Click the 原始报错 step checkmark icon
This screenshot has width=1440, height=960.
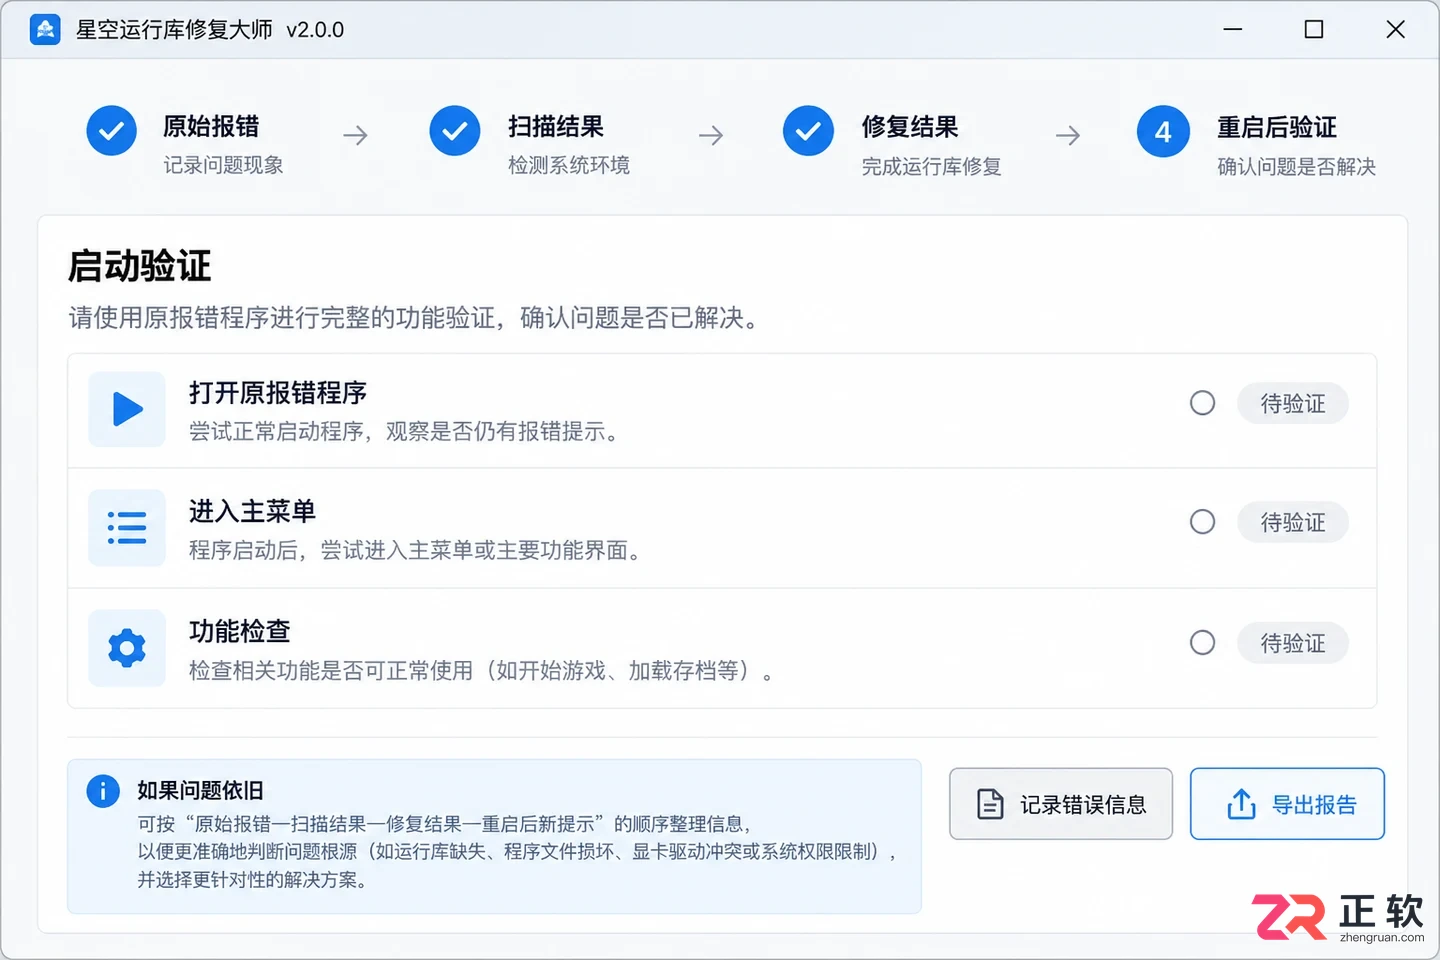point(111,131)
